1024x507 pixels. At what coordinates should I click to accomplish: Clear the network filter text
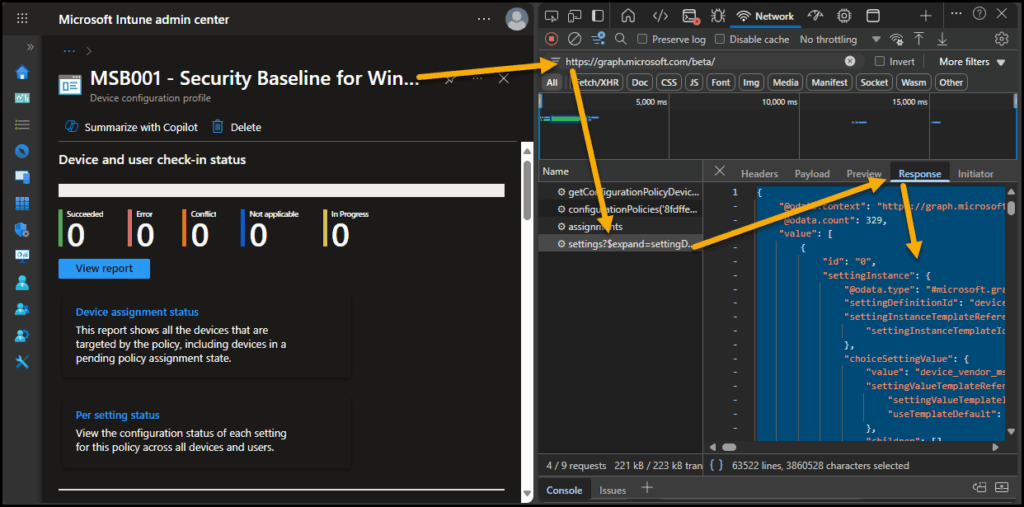(850, 61)
